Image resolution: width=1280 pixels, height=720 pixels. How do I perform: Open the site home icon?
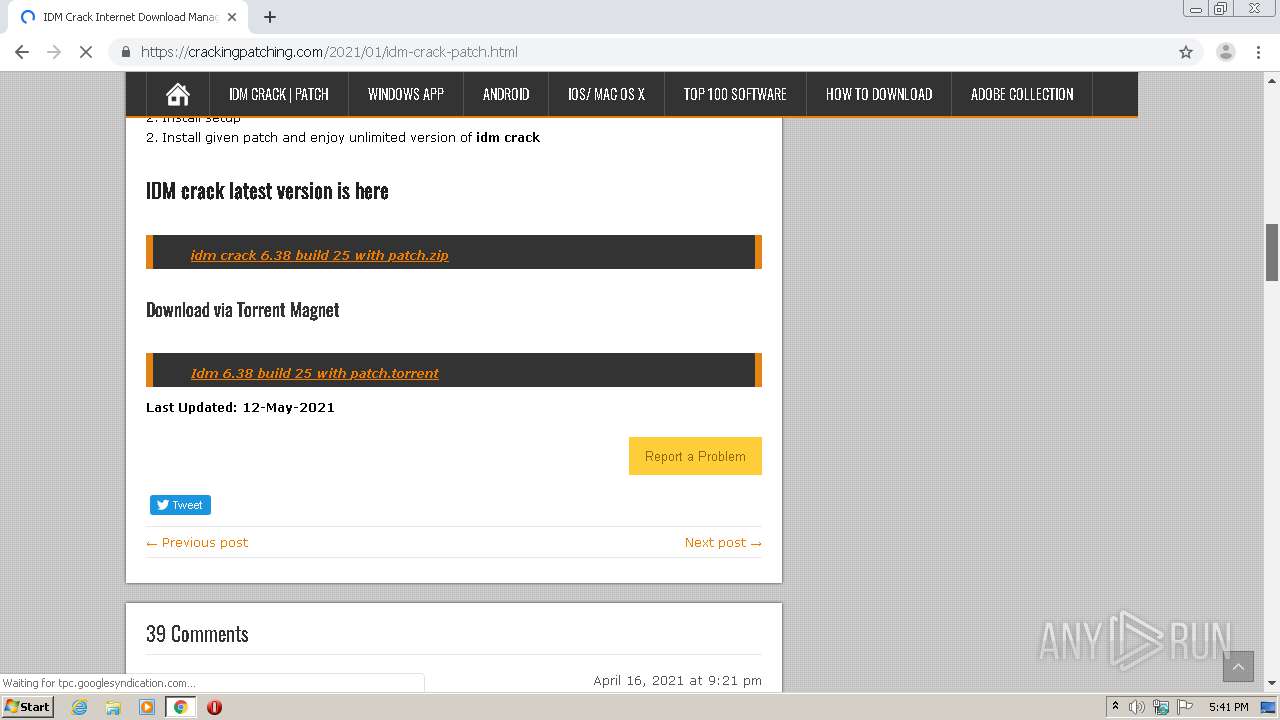178,94
